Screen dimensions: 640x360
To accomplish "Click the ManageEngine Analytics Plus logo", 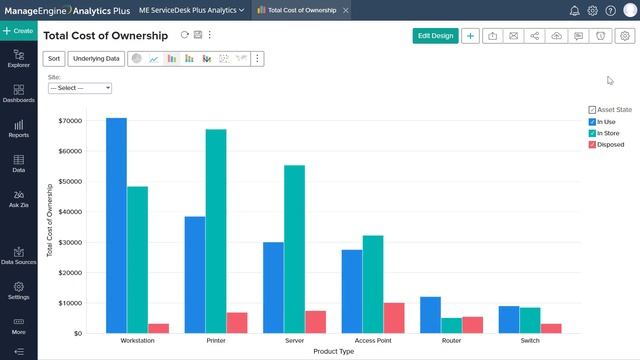I will click(x=67, y=11).
